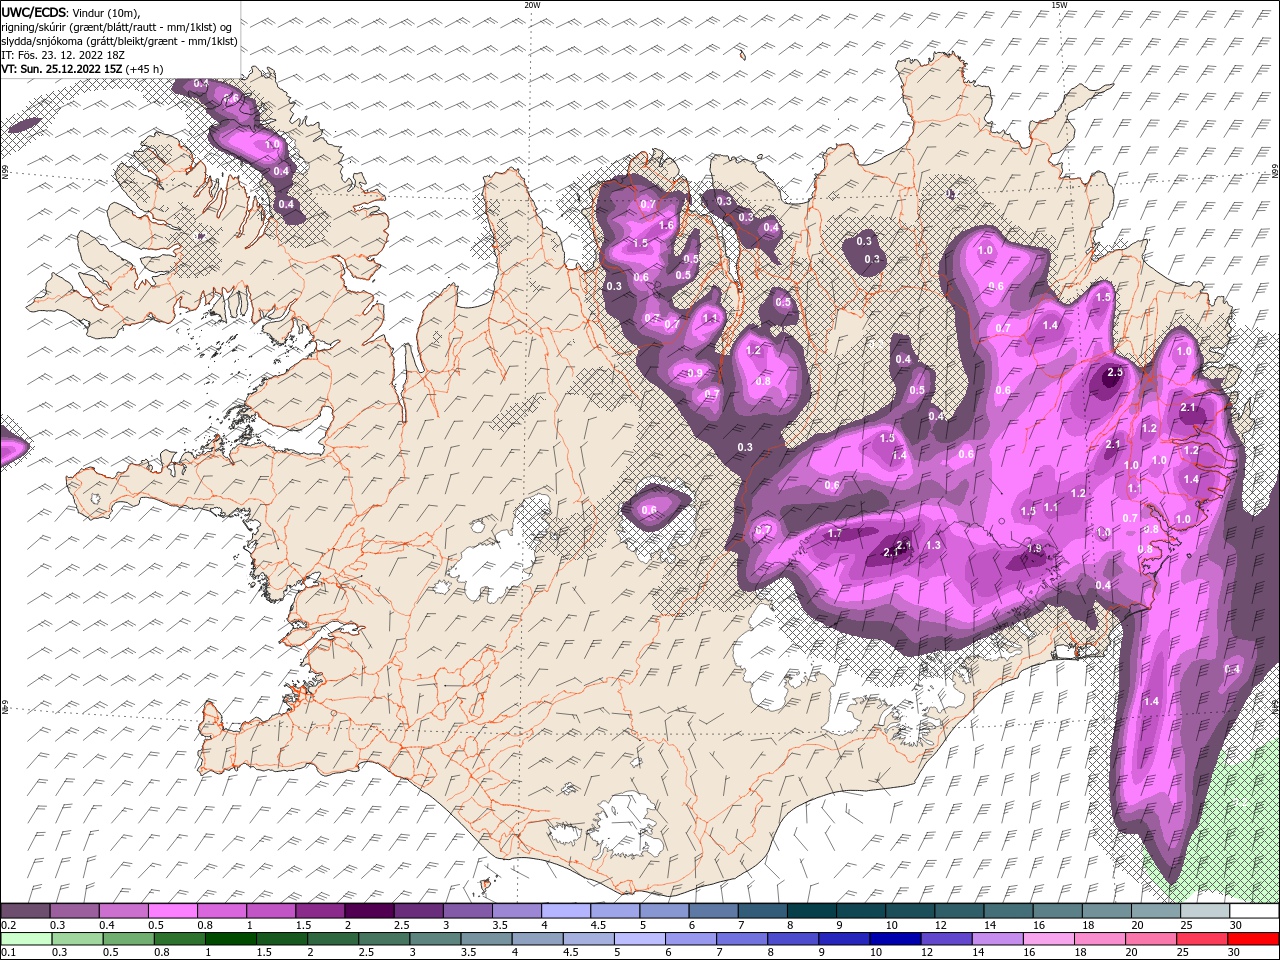
Task: Select the pale green 0.1–0.3 rain swatch
Action: click(25, 938)
